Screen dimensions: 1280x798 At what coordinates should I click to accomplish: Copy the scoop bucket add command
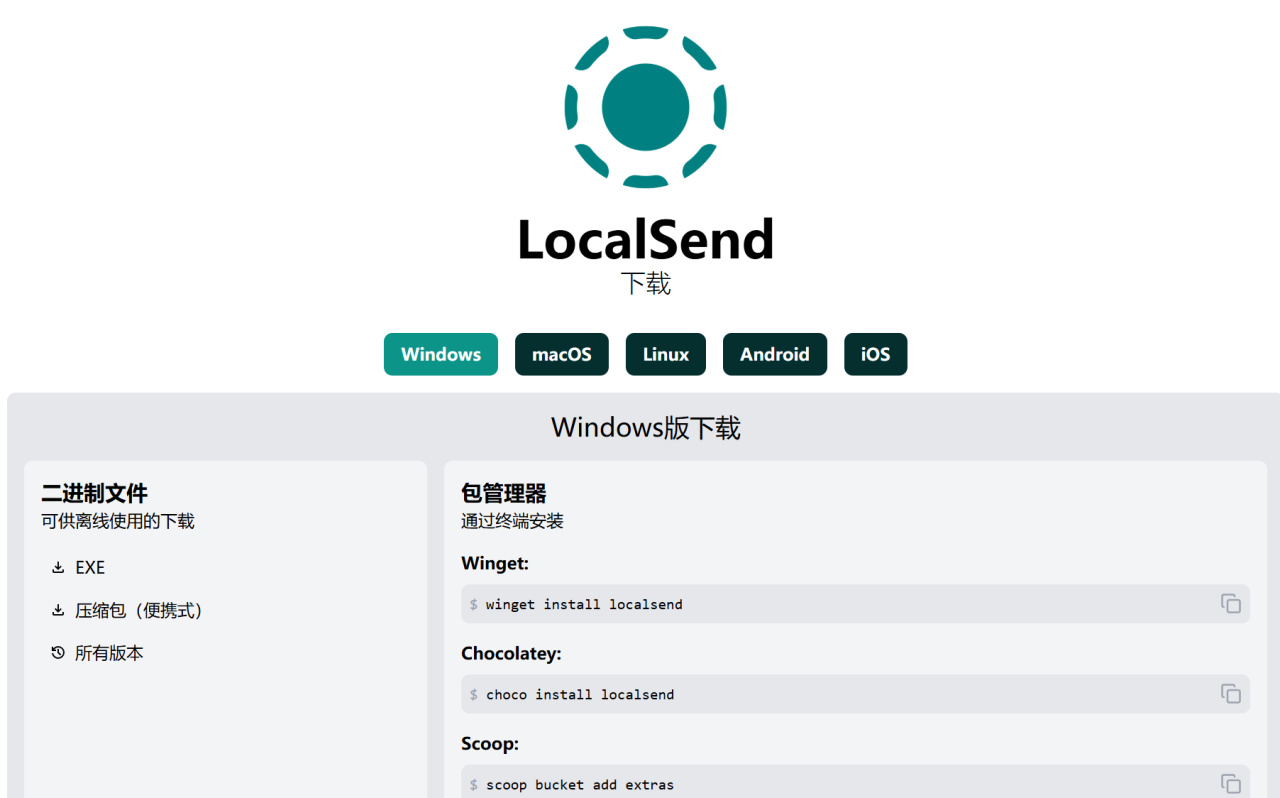point(1231,784)
